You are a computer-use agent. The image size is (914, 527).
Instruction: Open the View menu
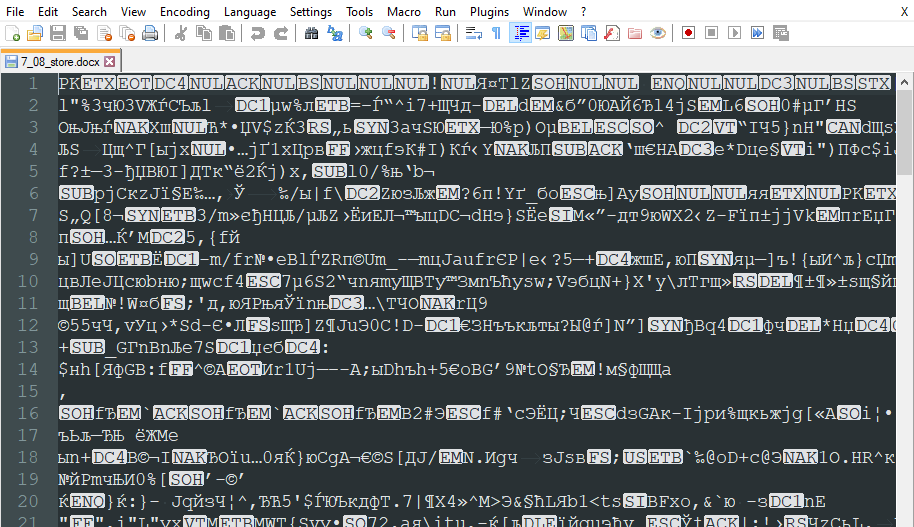tap(133, 12)
